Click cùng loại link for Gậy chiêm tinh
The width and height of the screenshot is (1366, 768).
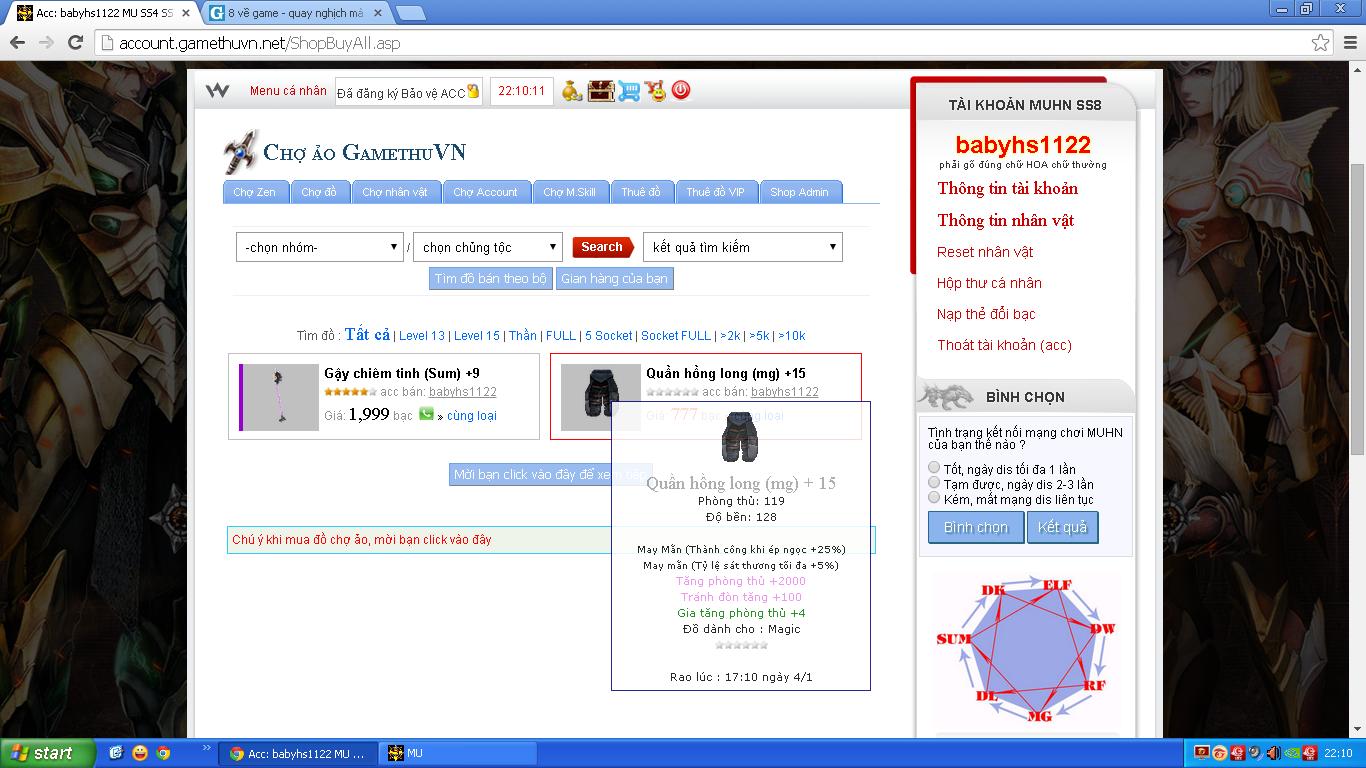point(472,416)
